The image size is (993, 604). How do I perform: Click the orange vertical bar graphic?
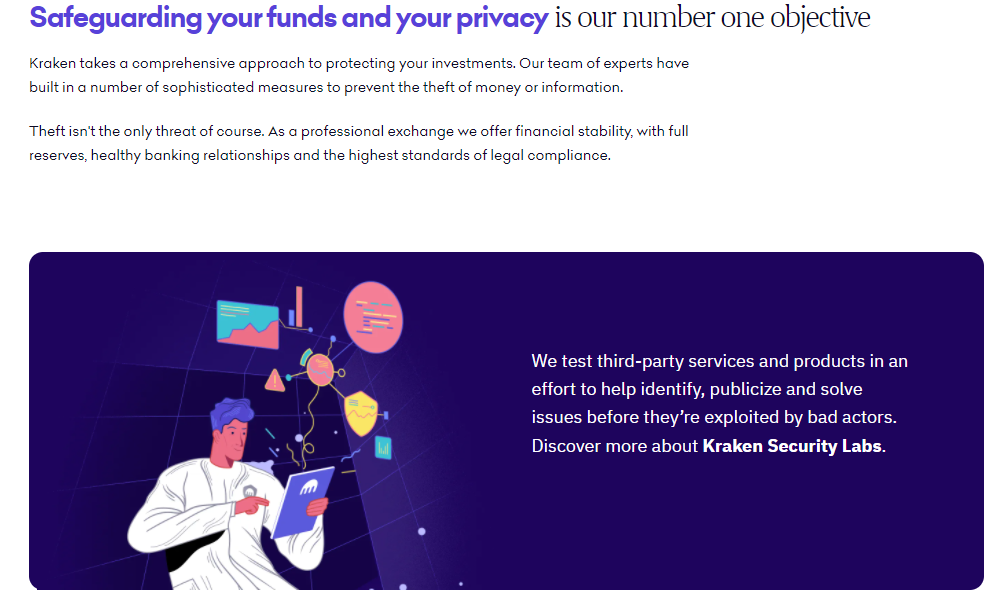(x=299, y=306)
